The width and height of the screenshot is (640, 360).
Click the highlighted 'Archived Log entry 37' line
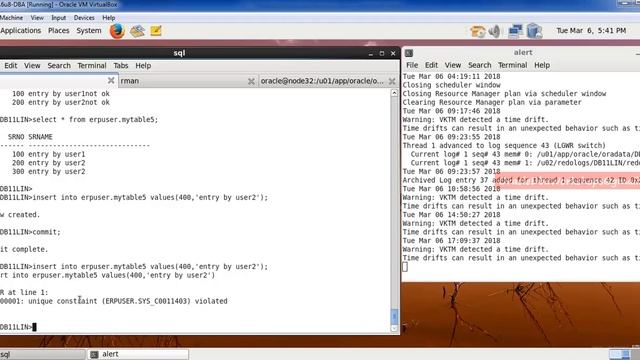tap(521, 180)
